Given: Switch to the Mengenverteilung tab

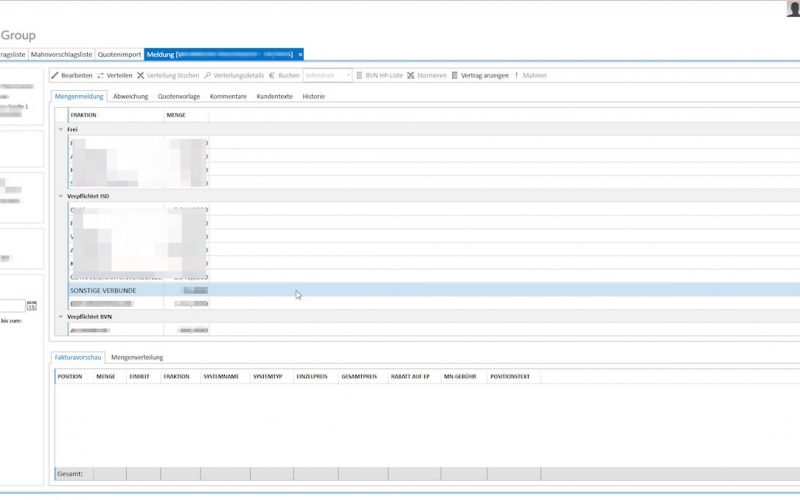Looking at the screenshot, I should click(137, 357).
